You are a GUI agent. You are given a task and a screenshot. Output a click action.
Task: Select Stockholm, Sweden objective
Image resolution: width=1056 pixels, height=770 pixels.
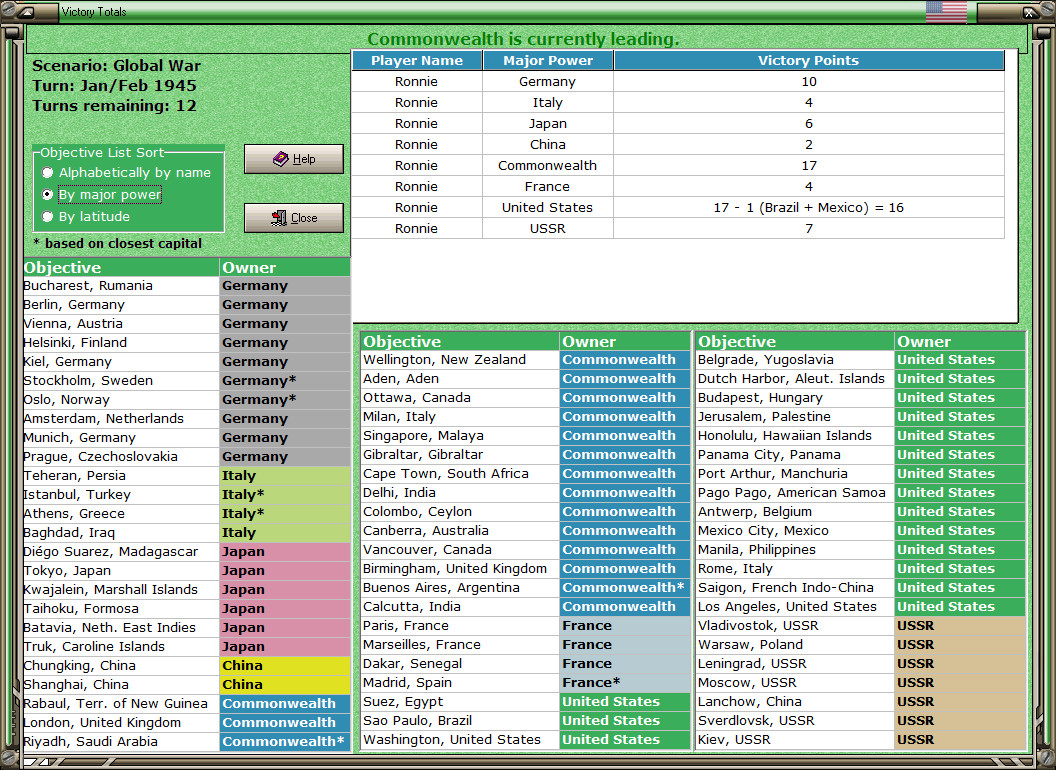point(121,381)
